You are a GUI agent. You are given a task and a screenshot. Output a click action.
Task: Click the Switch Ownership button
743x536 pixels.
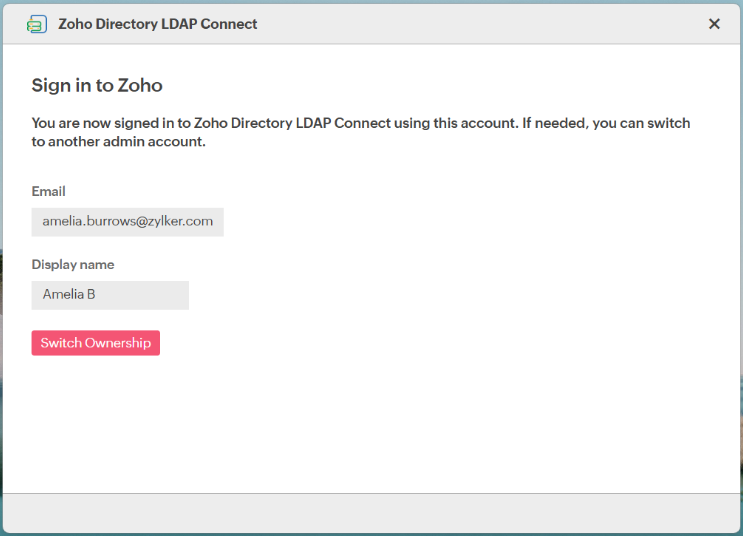click(96, 343)
